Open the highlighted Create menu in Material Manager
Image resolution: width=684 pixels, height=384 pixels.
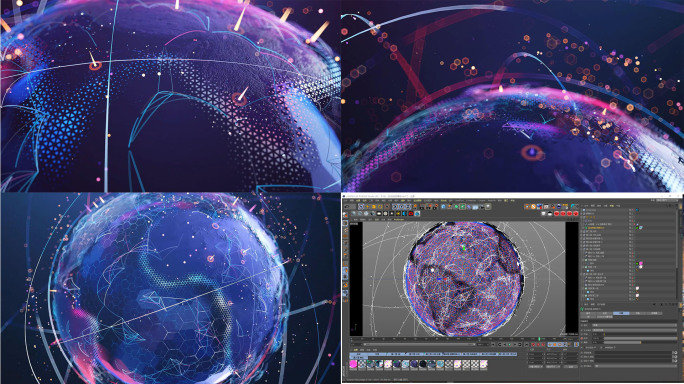356,350
